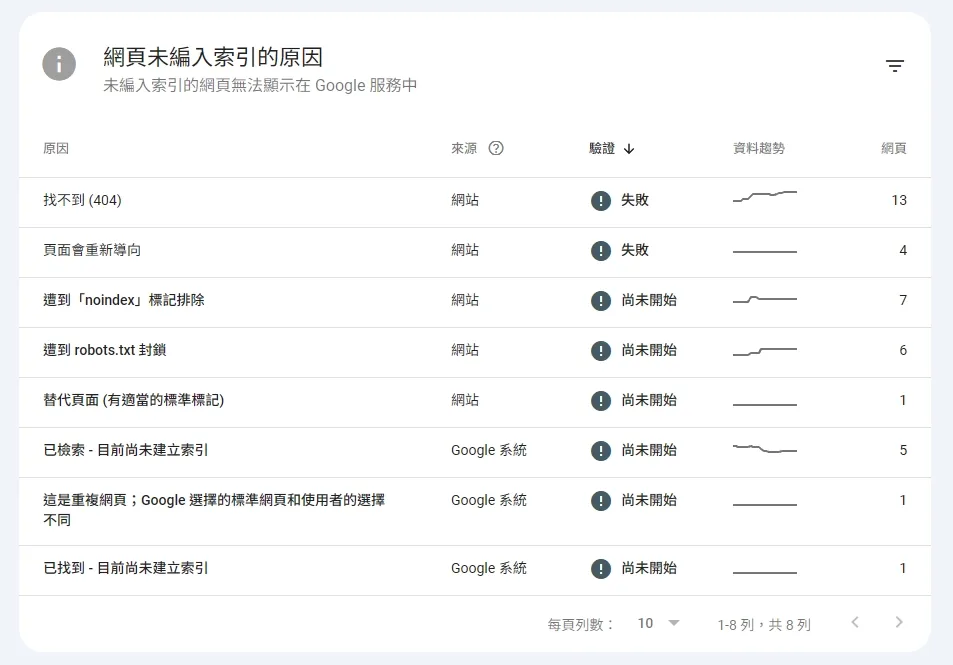Click the 來源 column header
This screenshot has height=665, width=953.
tap(464, 148)
